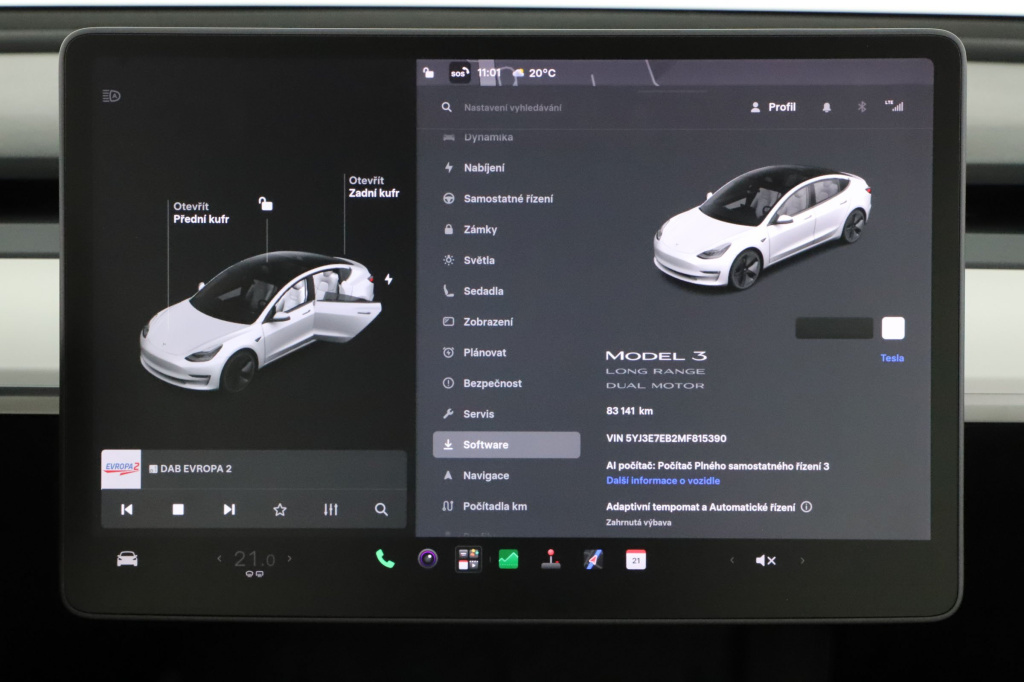Increase volume with right chevron
The width and height of the screenshot is (1024, 682).
pyautogui.click(x=802, y=560)
